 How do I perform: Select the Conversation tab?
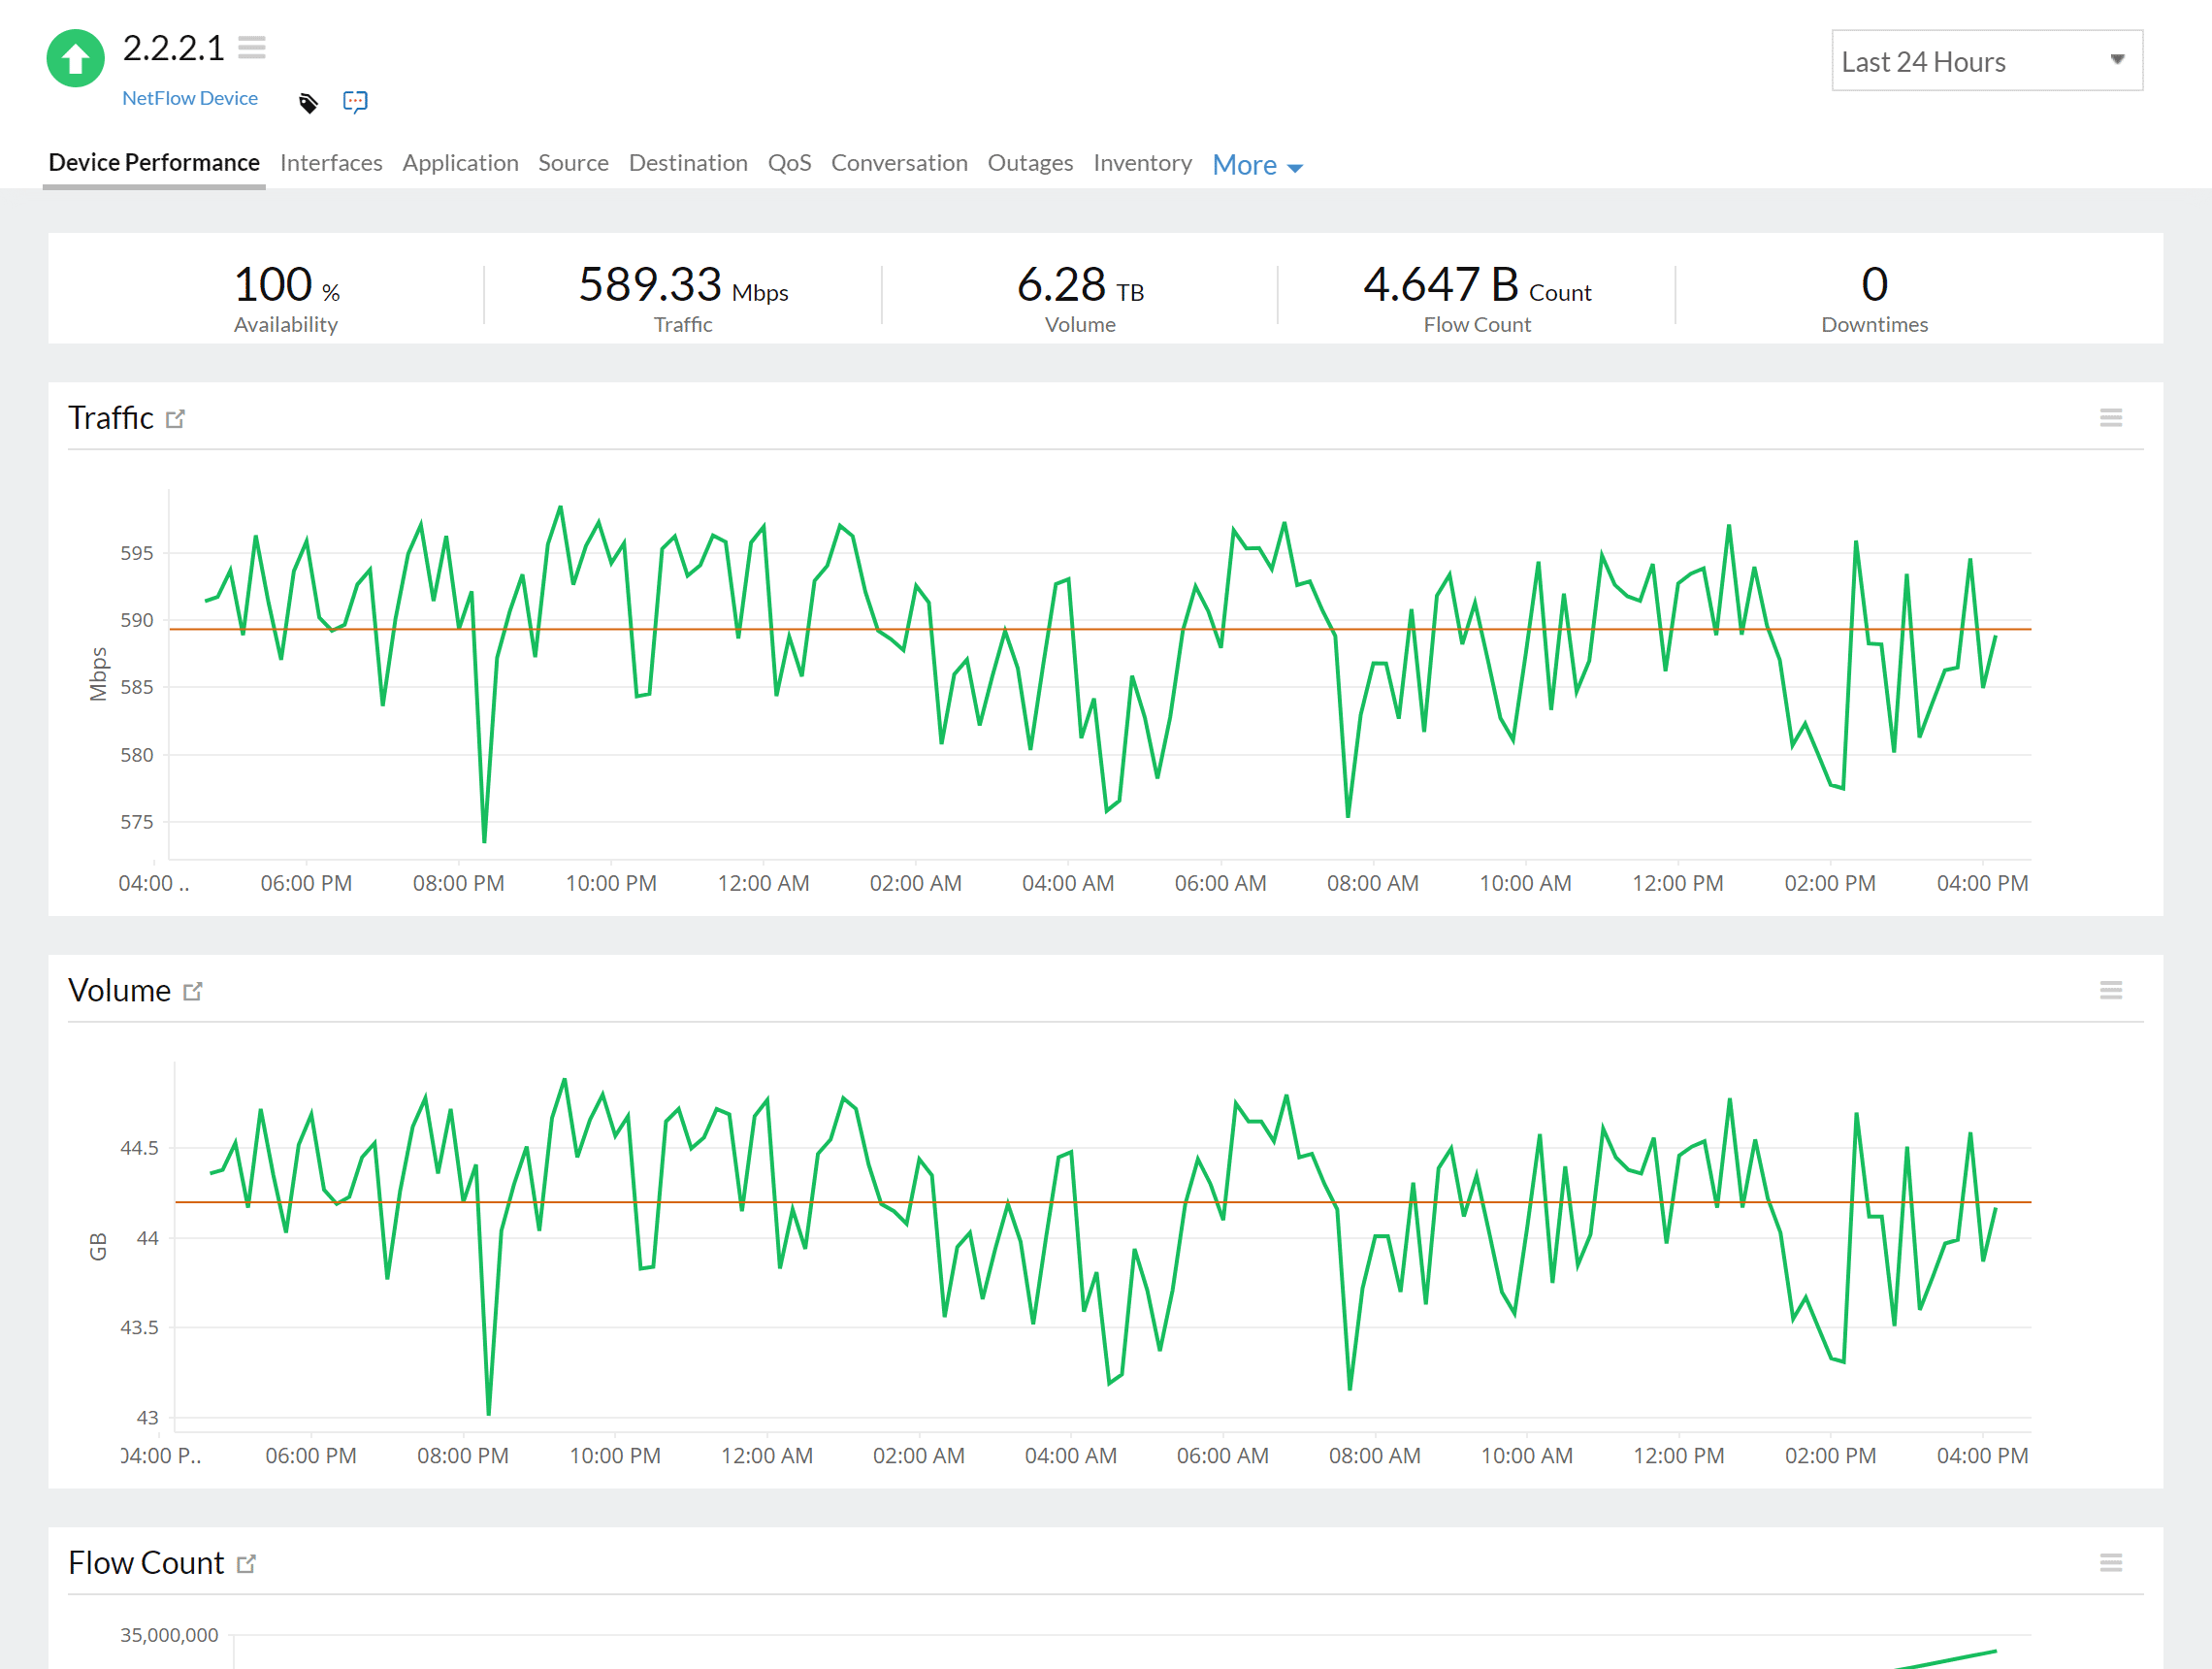[899, 163]
